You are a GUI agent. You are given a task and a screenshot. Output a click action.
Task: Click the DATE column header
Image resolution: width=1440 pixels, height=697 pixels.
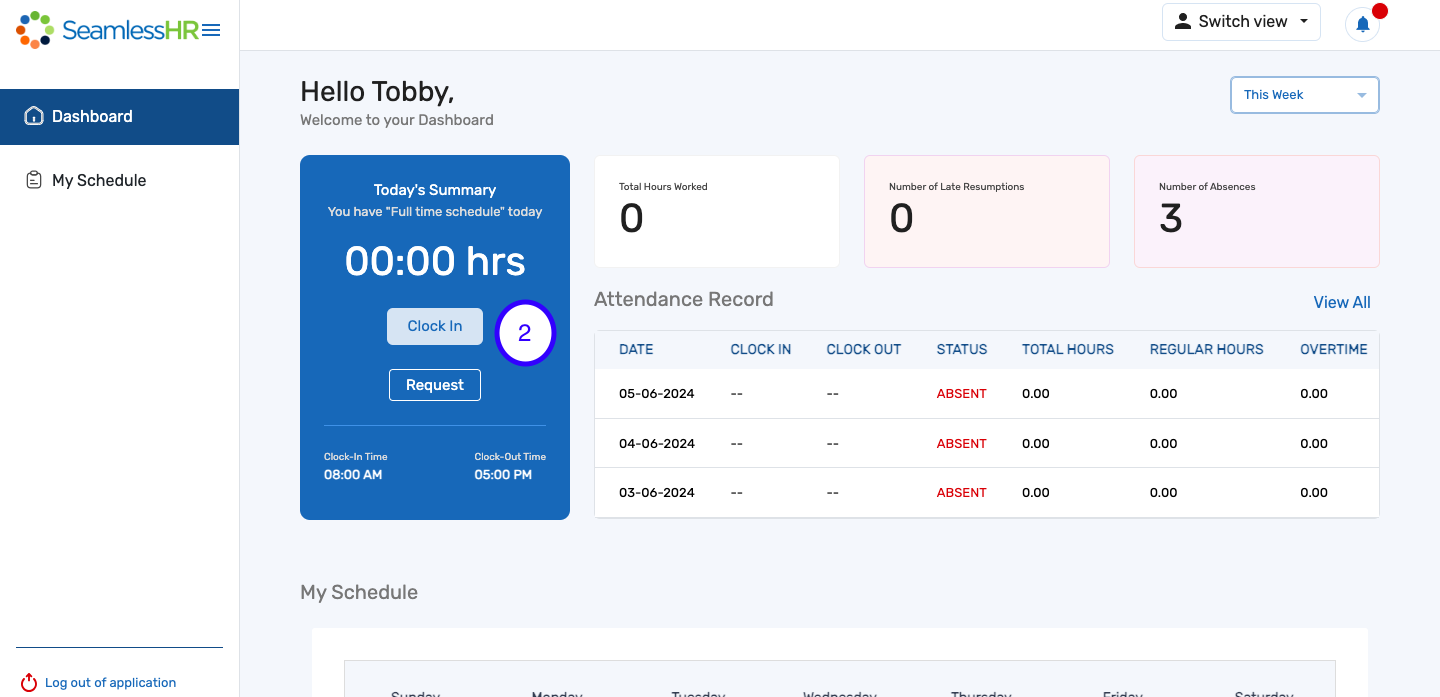[636, 349]
